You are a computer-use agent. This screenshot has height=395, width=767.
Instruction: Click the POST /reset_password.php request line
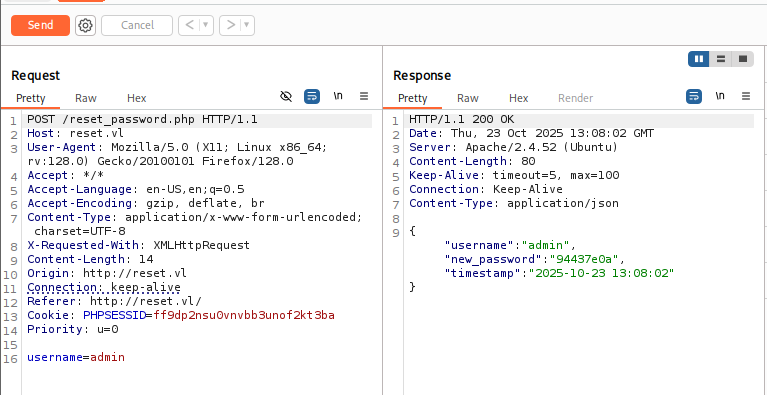click(142, 120)
